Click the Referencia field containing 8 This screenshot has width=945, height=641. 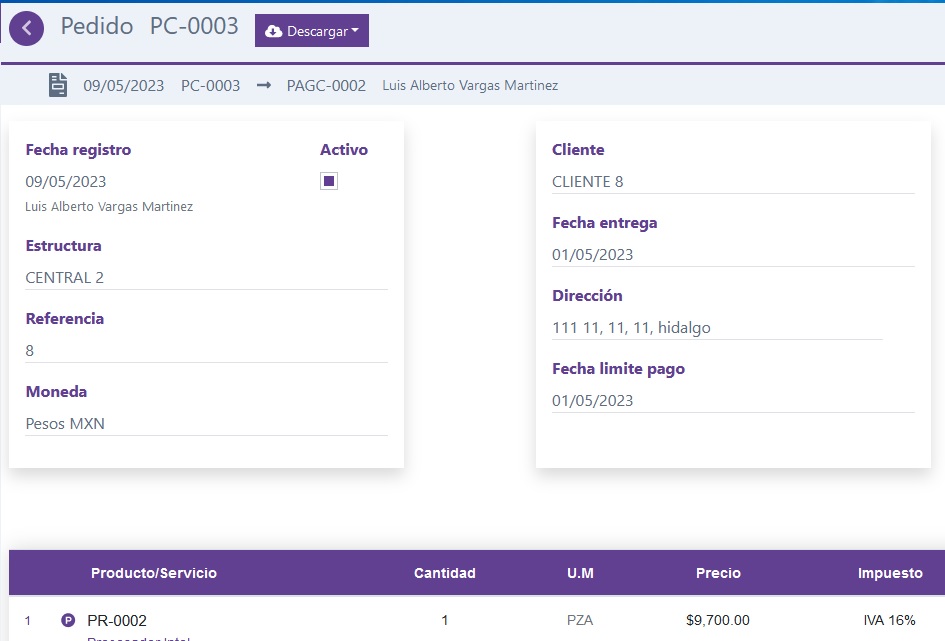pos(205,351)
